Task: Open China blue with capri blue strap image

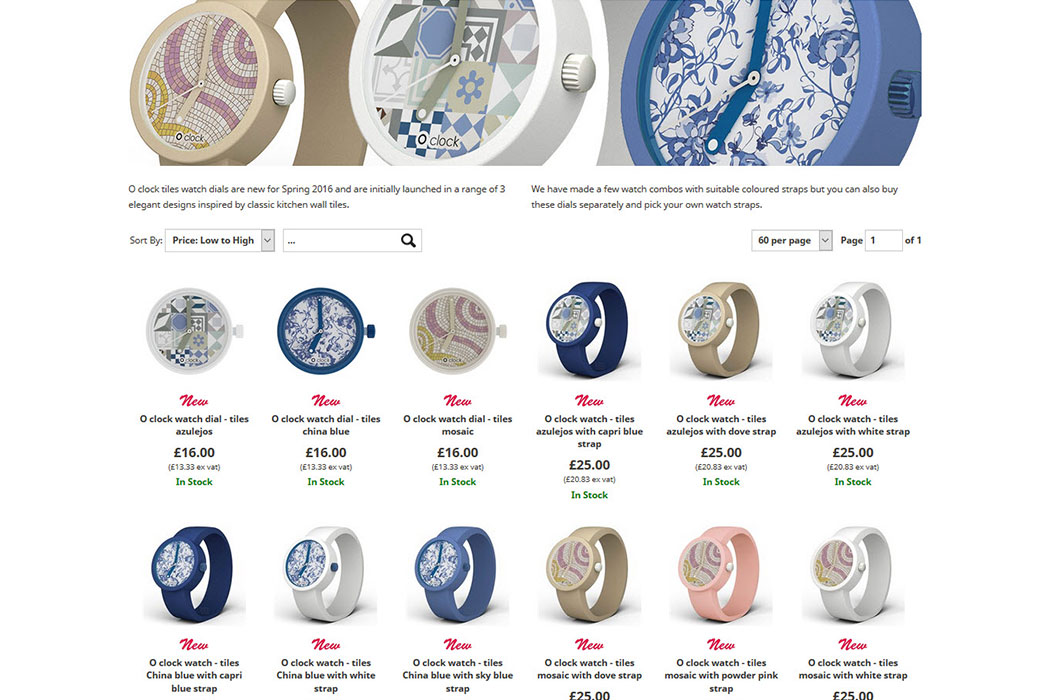Action: coord(194,575)
